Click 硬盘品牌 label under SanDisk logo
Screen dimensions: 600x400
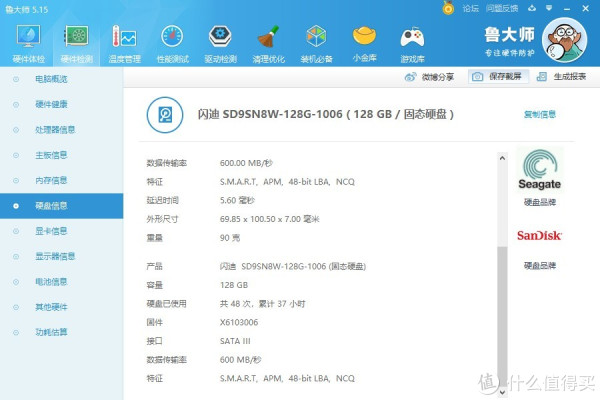(x=540, y=266)
